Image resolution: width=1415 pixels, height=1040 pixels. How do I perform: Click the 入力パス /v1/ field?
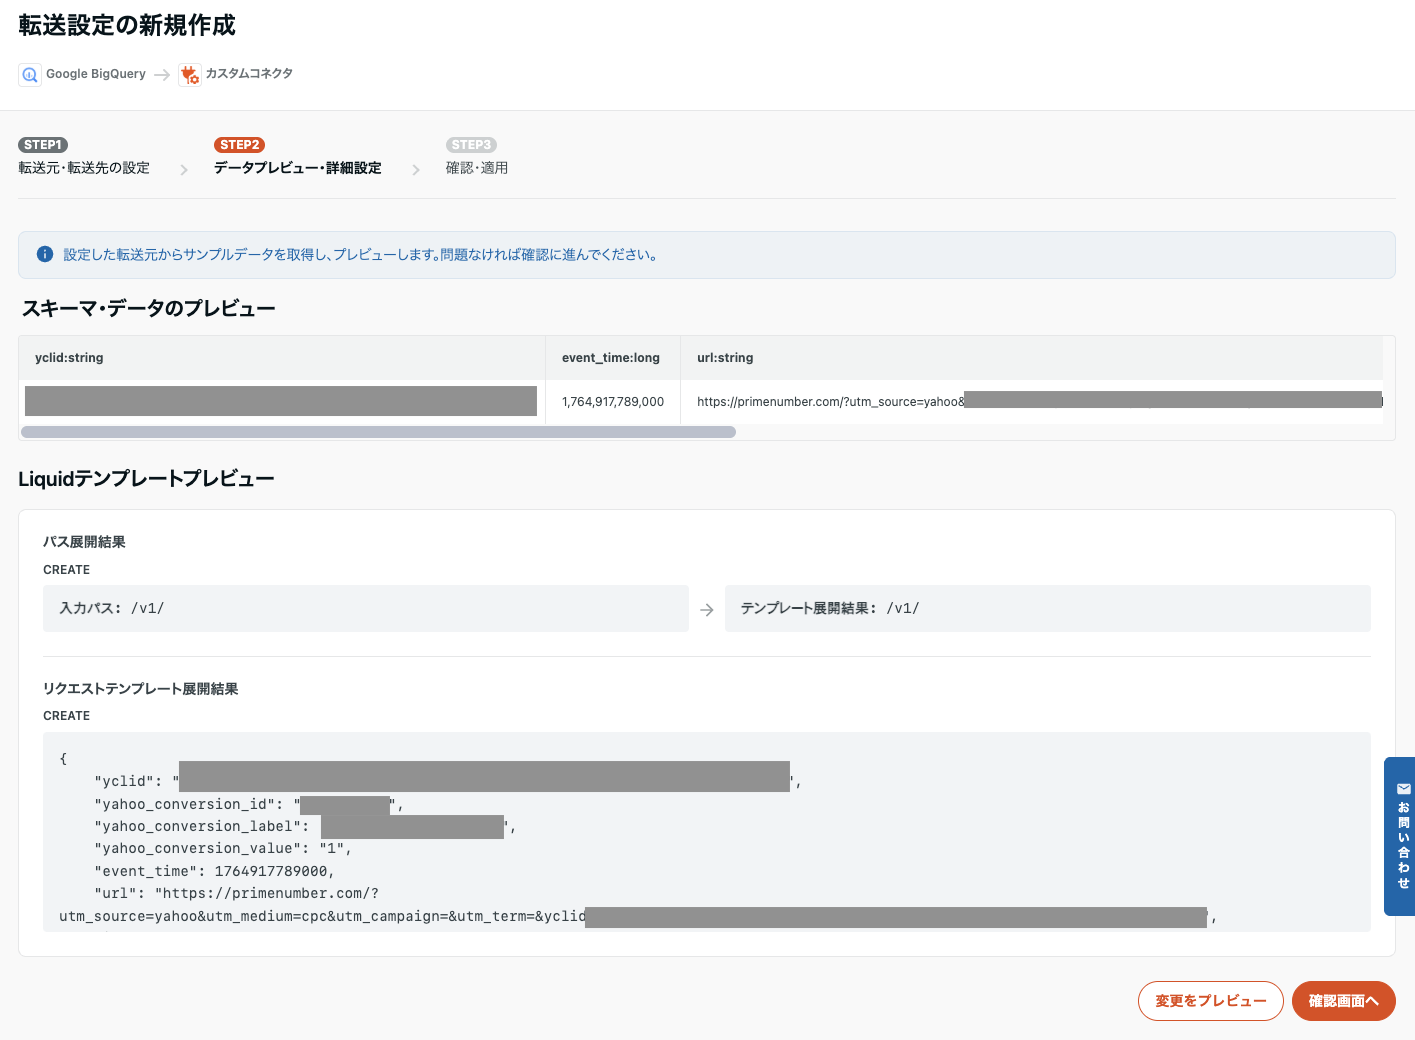pos(365,608)
